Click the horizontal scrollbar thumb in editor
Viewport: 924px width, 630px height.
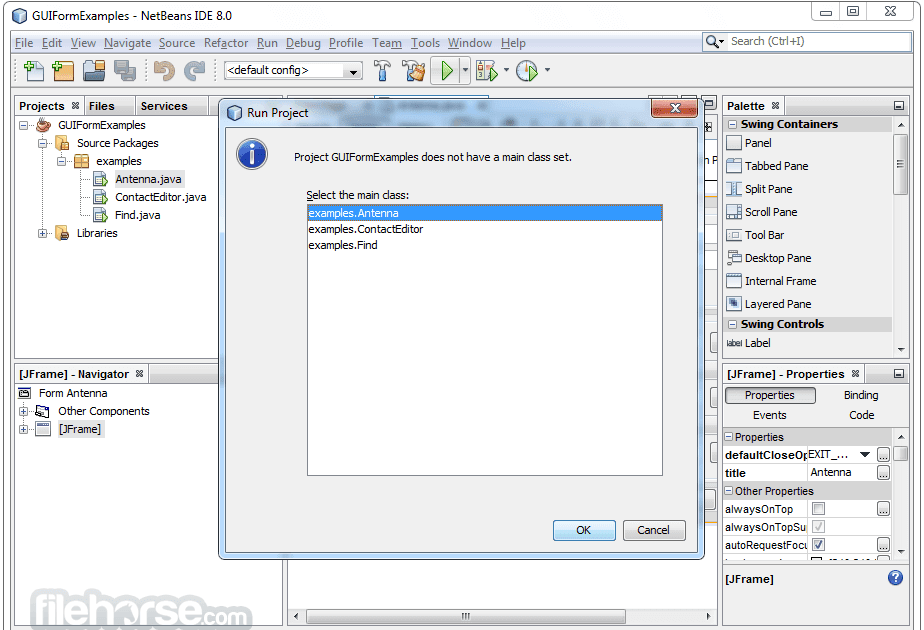[x=466, y=616]
